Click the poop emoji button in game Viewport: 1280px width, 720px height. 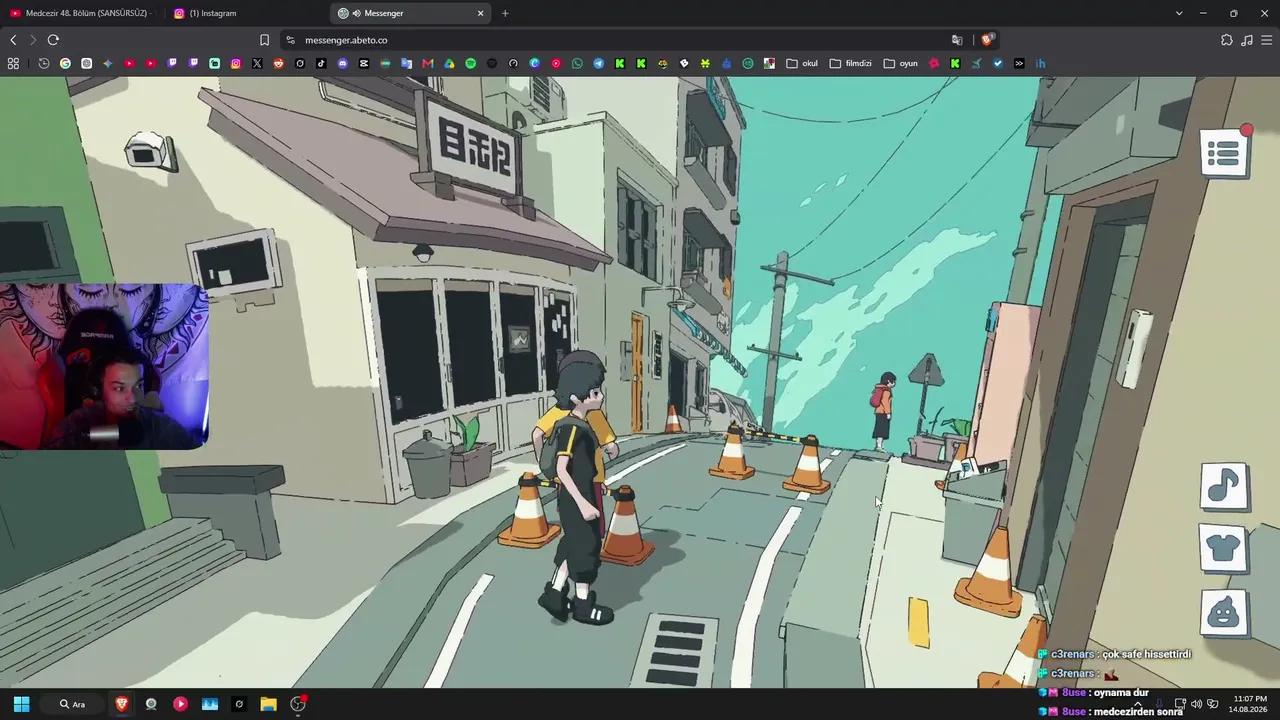tap(1224, 611)
